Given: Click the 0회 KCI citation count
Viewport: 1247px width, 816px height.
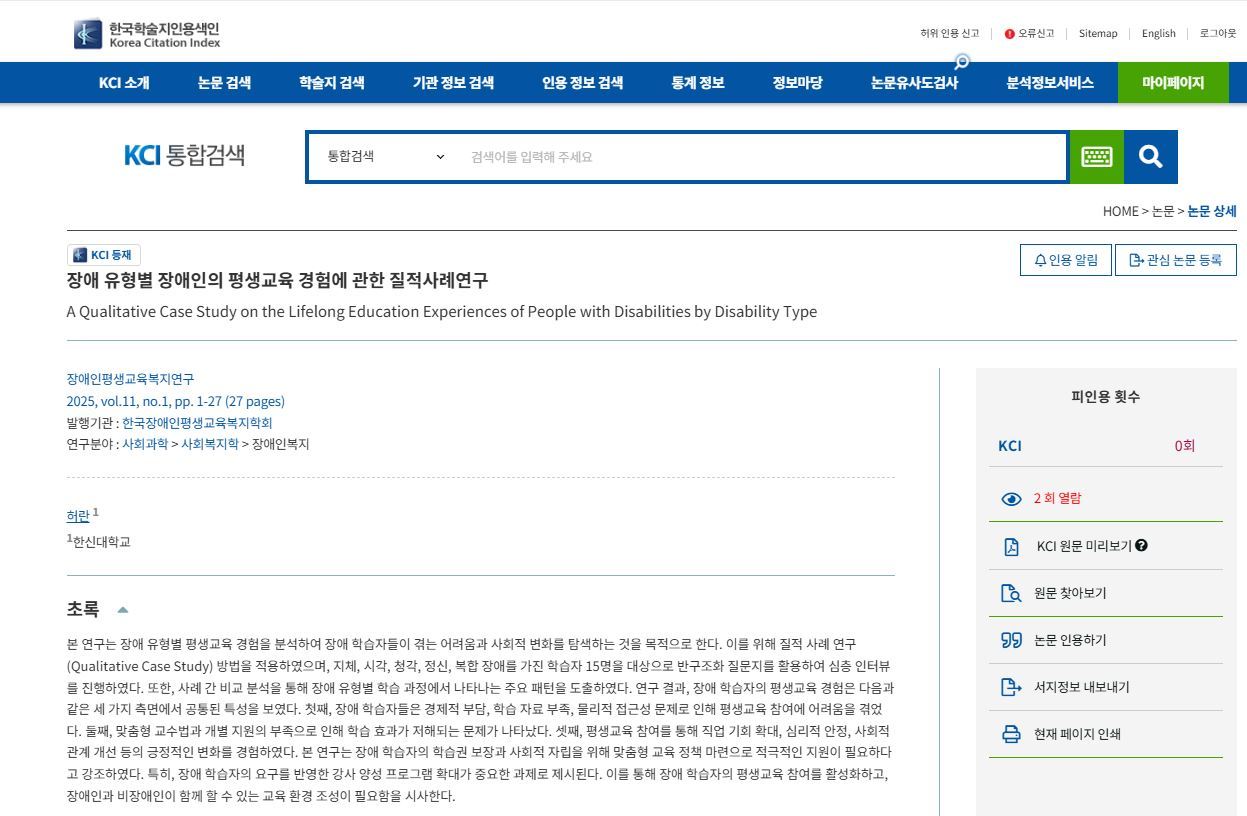Looking at the screenshot, I should tap(1184, 446).
